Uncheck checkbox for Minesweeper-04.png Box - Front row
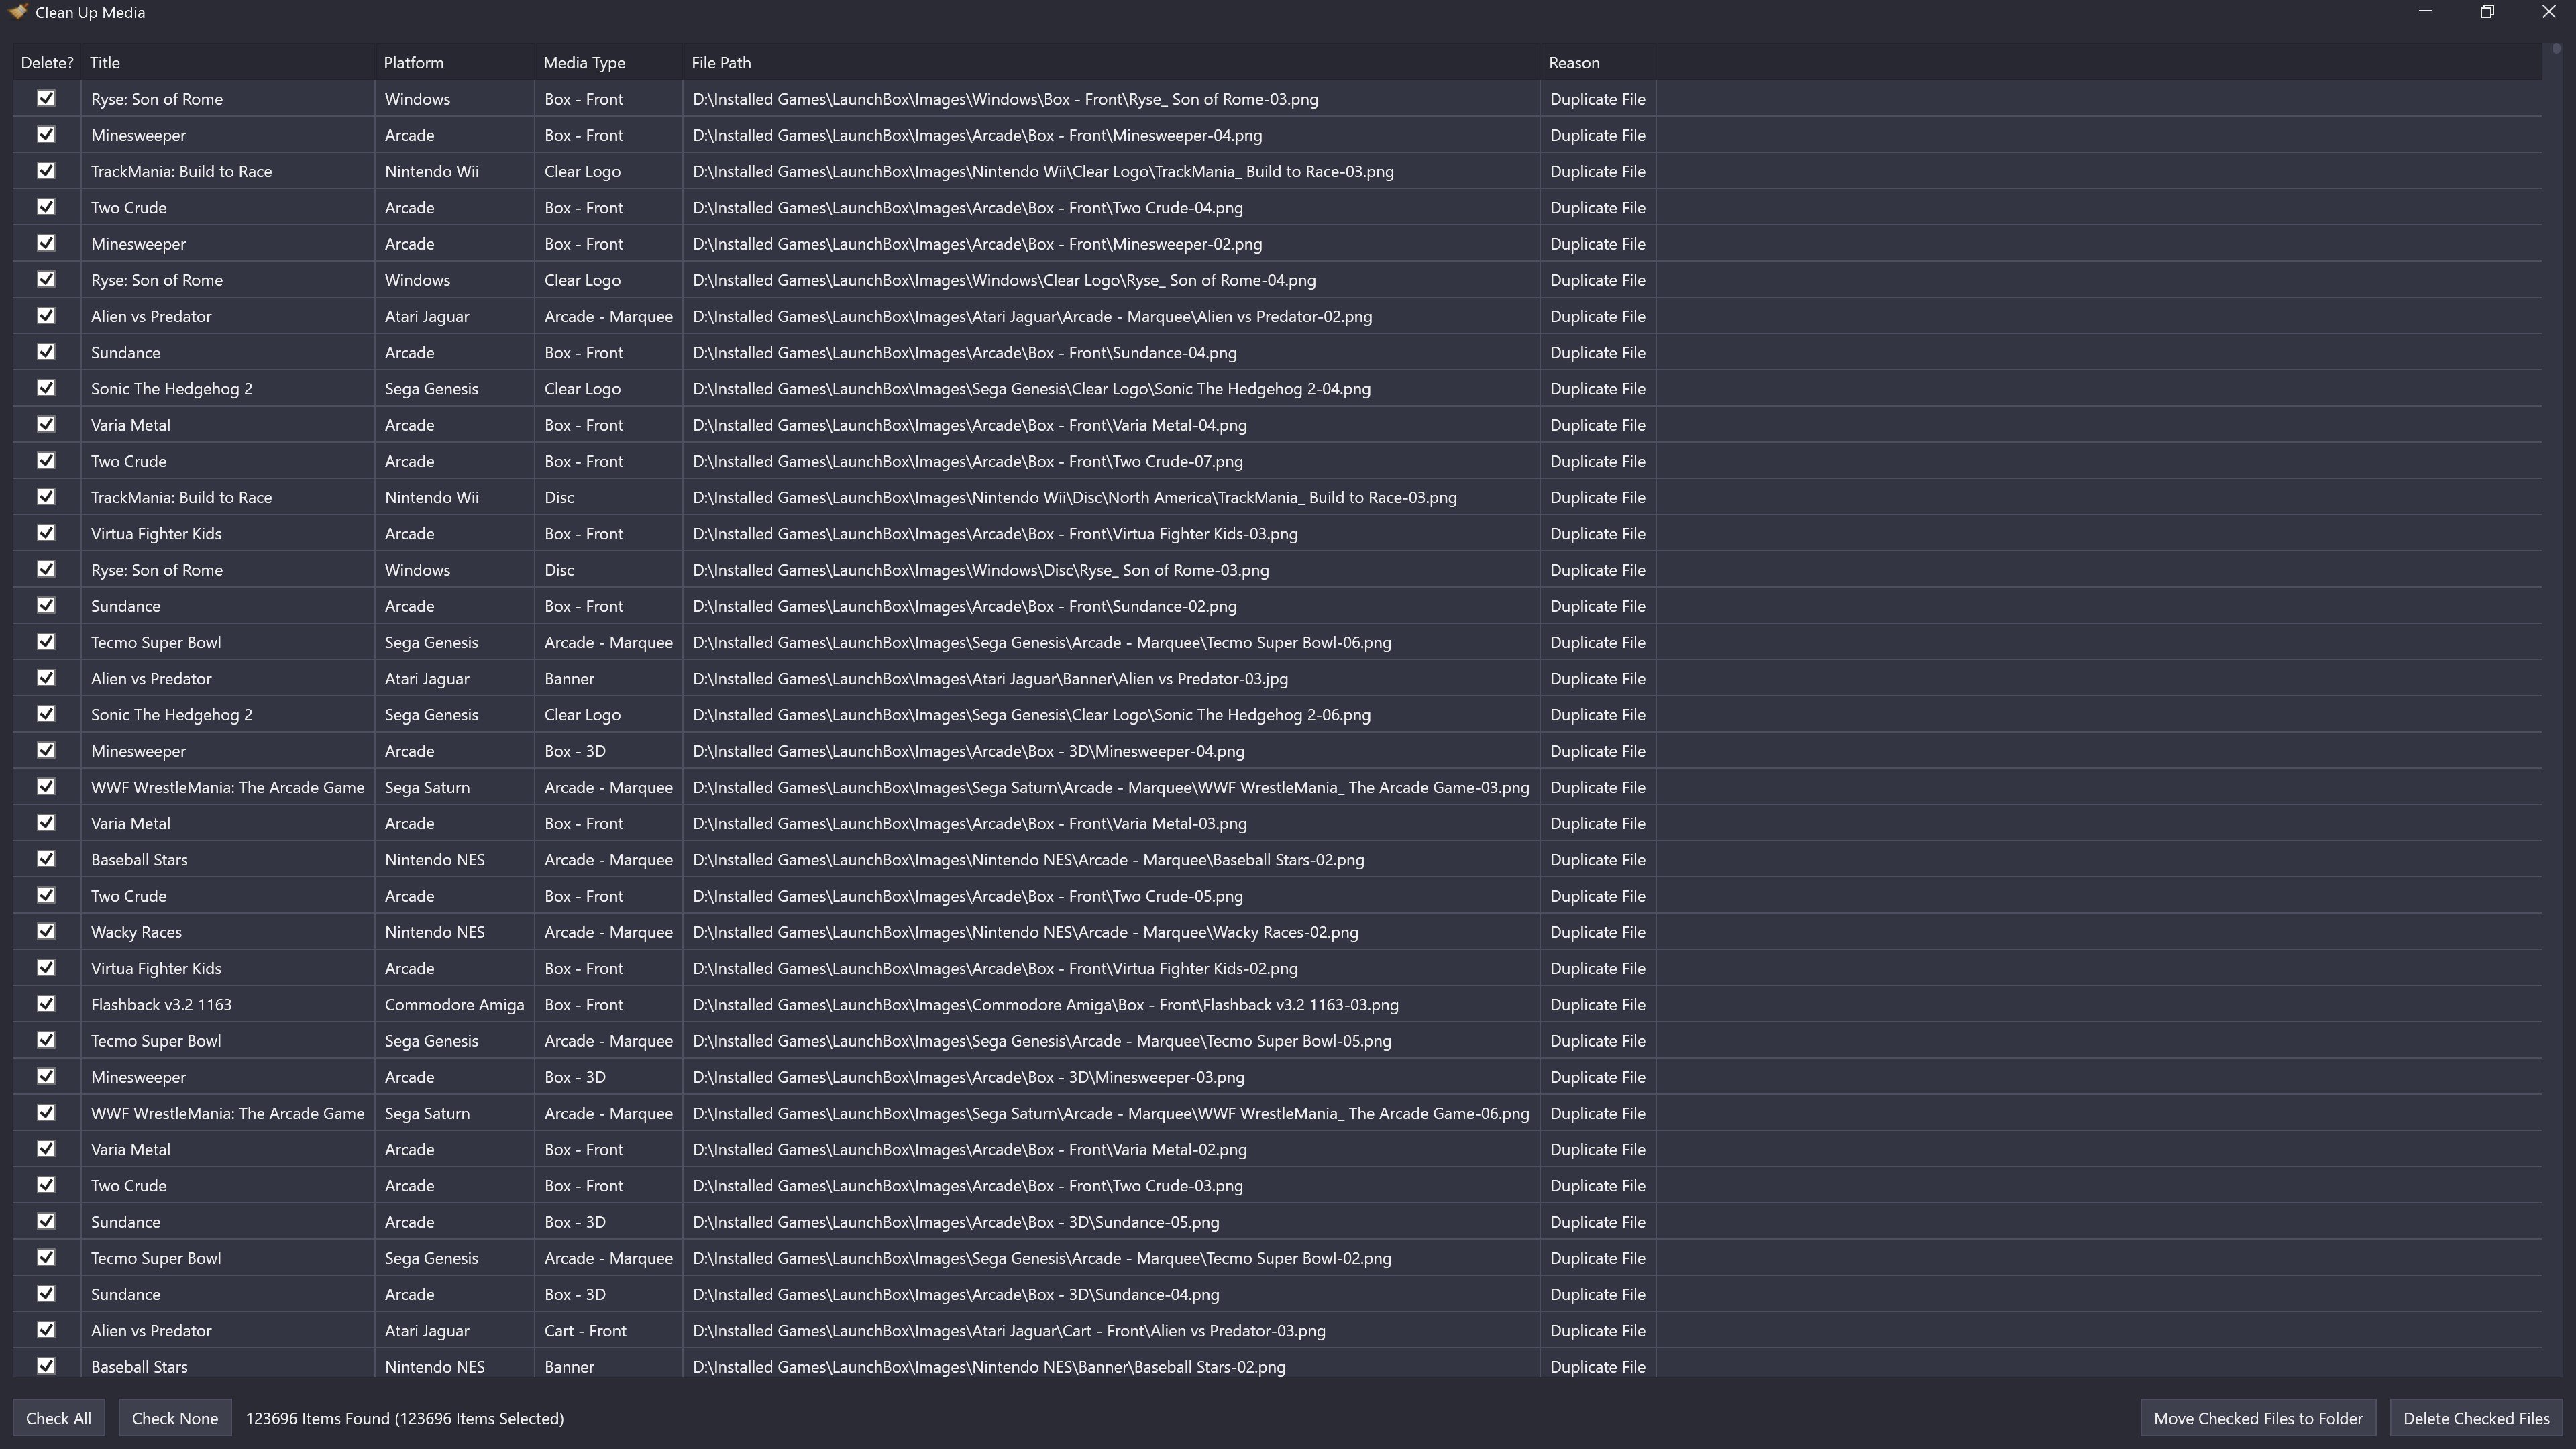Screen dimensions: 2576x1449 (46, 134)
